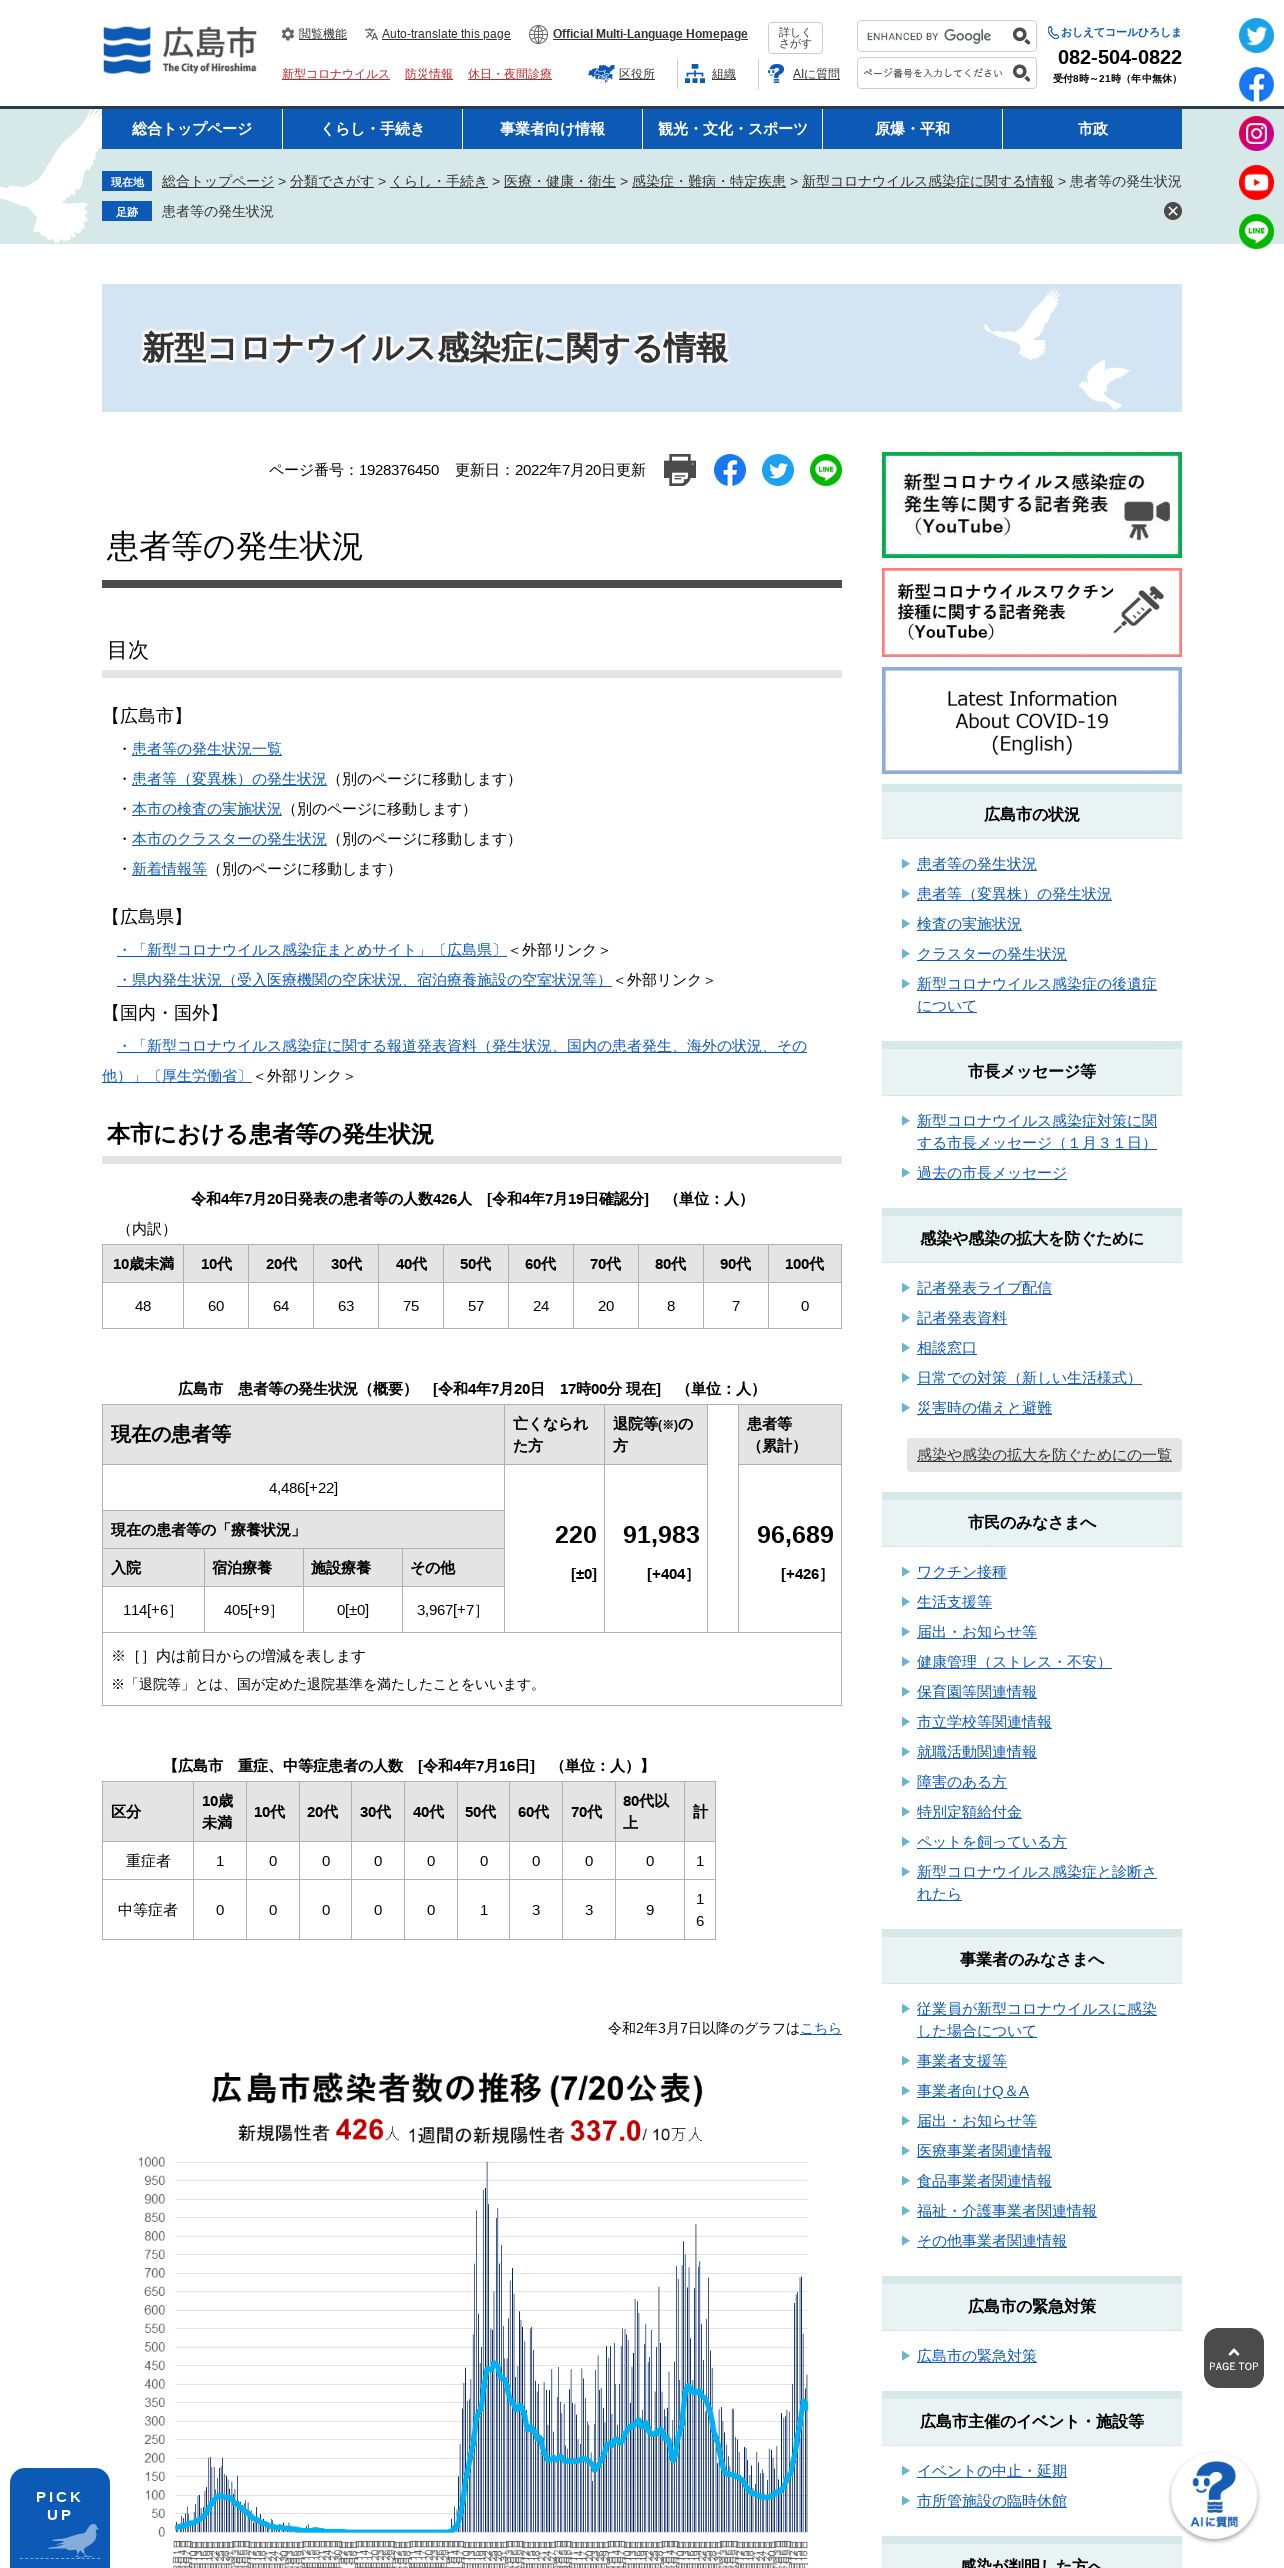Click 新型コロナウイルス header link

[335, 74]
